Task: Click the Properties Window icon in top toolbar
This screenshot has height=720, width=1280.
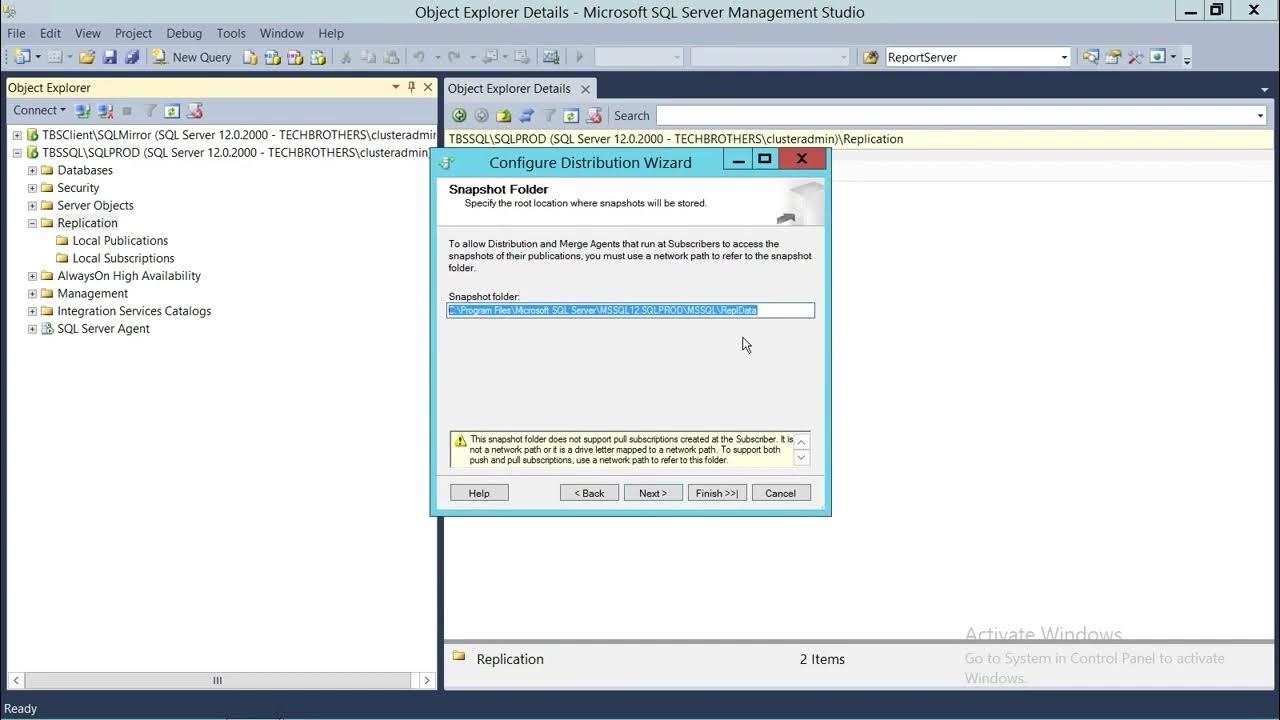Action: pyautogui.click(x=1113, y=57)
